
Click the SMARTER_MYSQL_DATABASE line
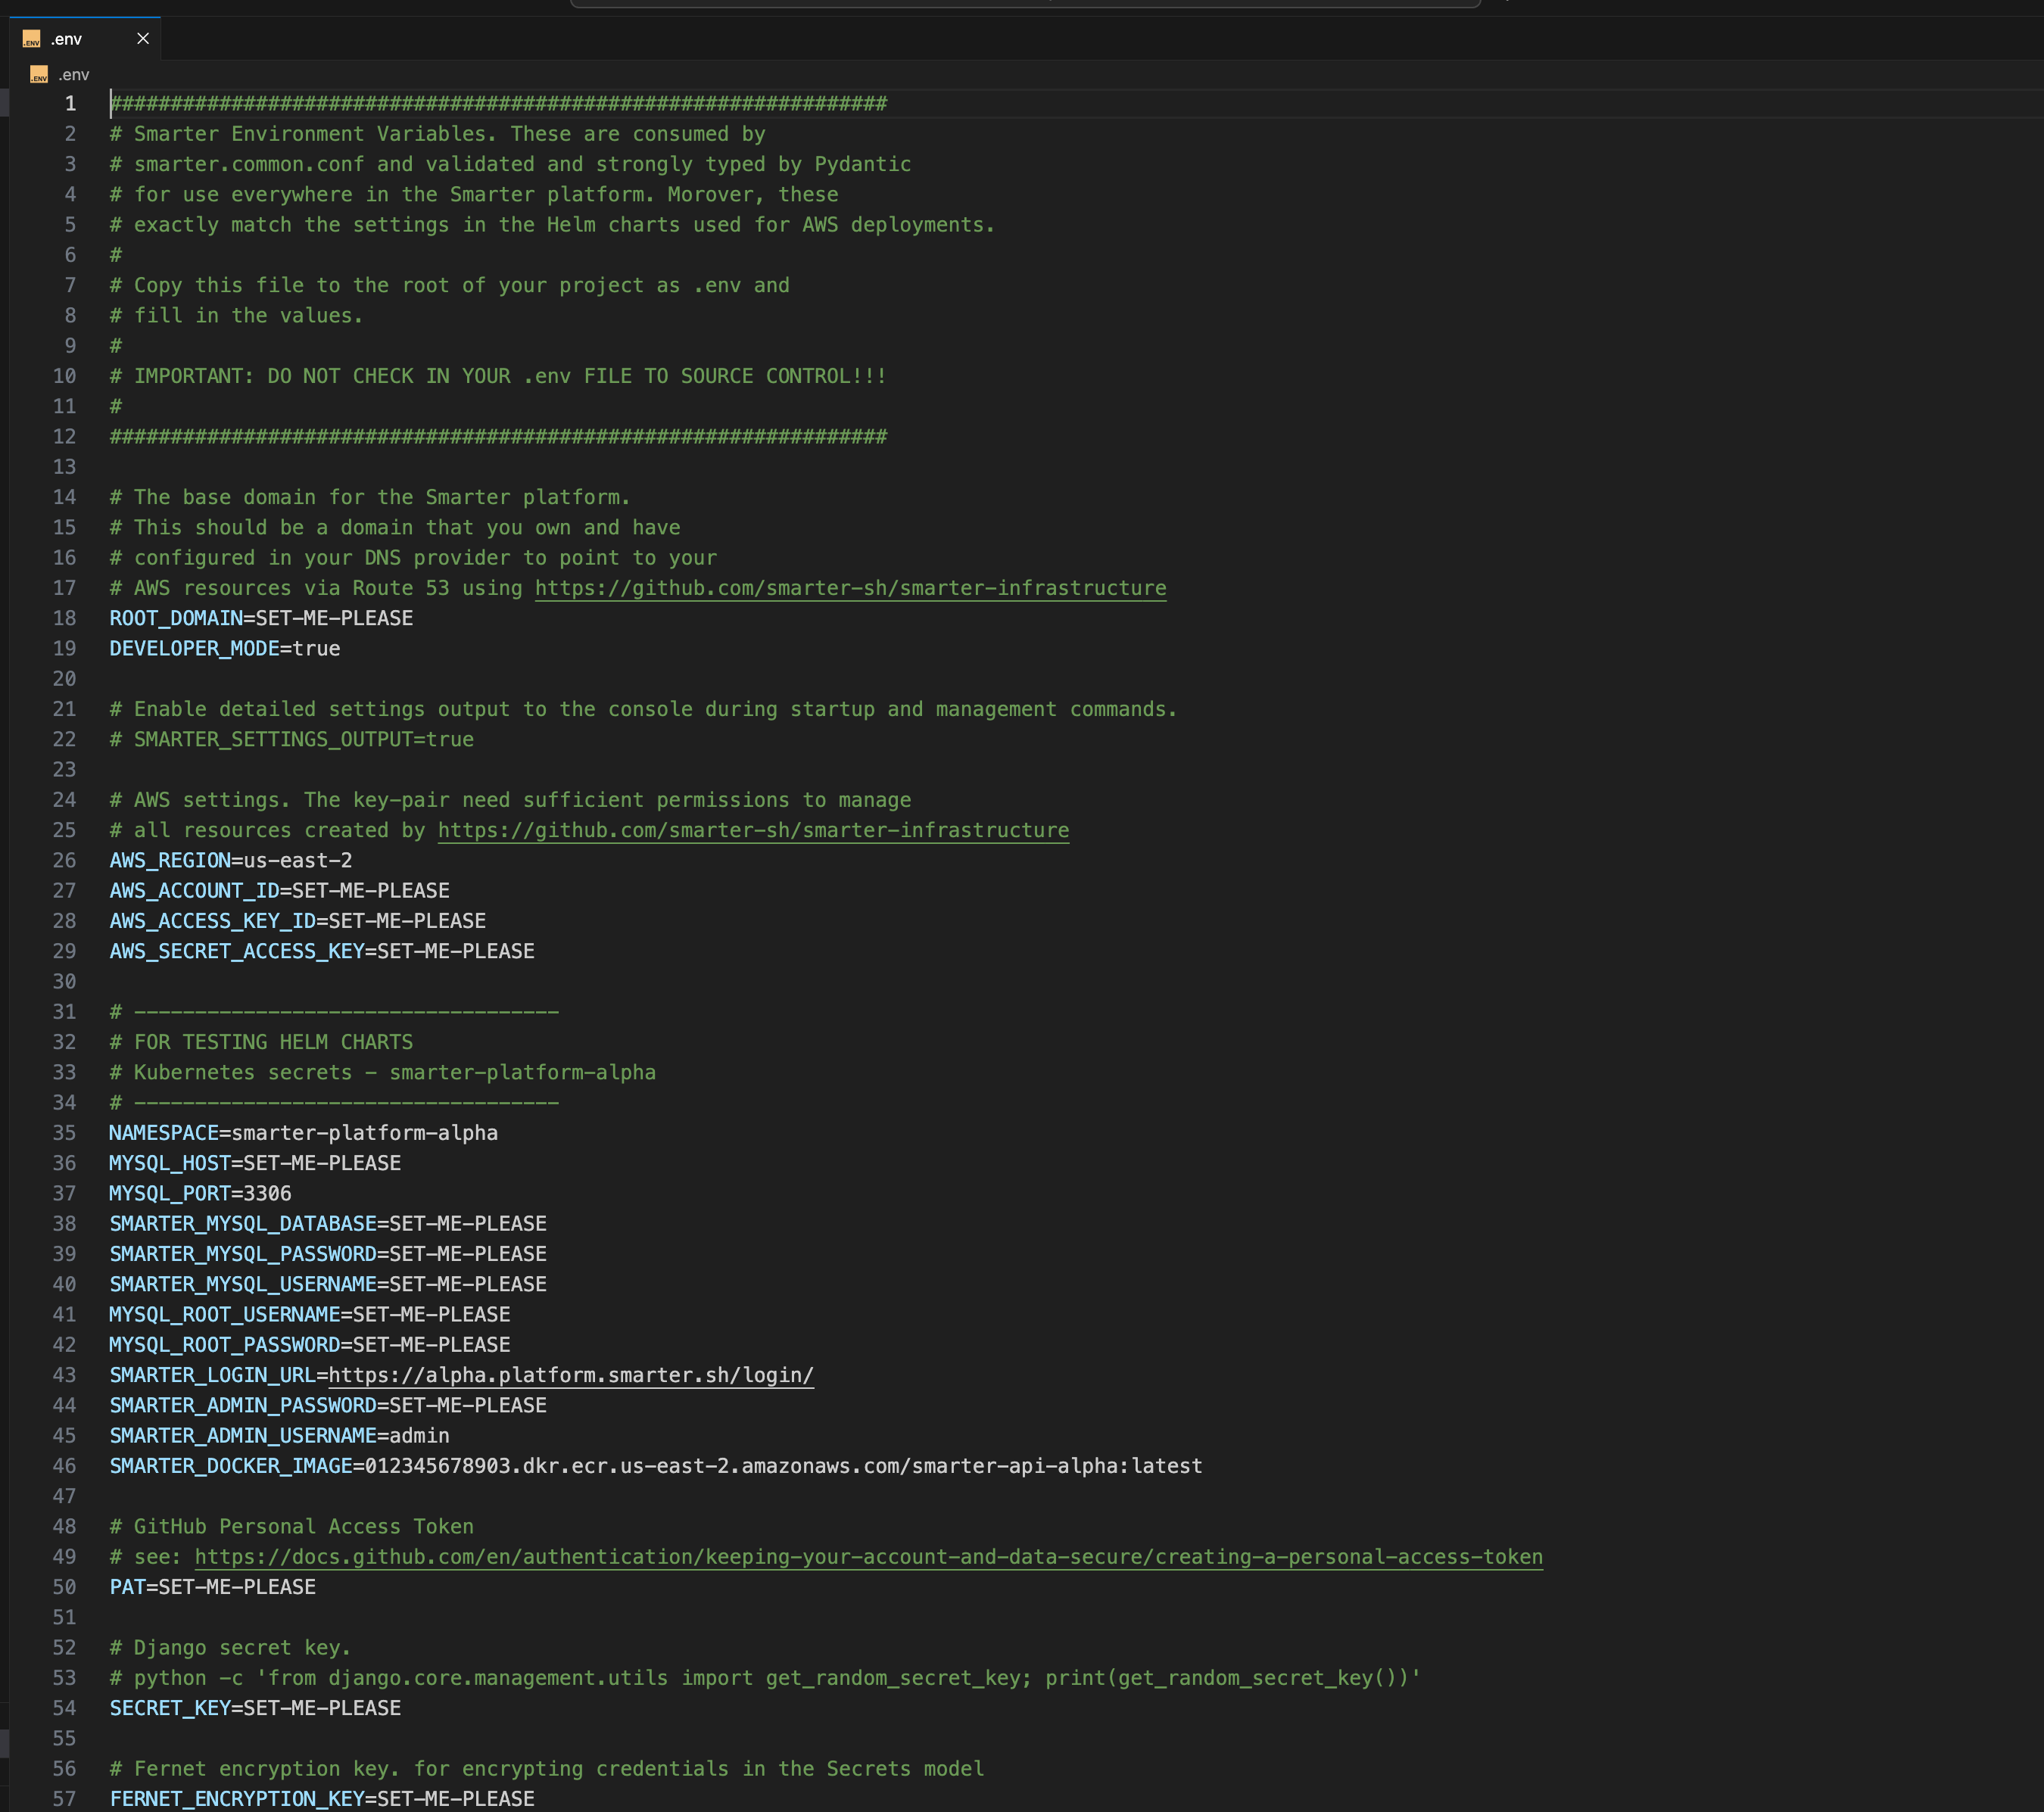pos(328,1224)
